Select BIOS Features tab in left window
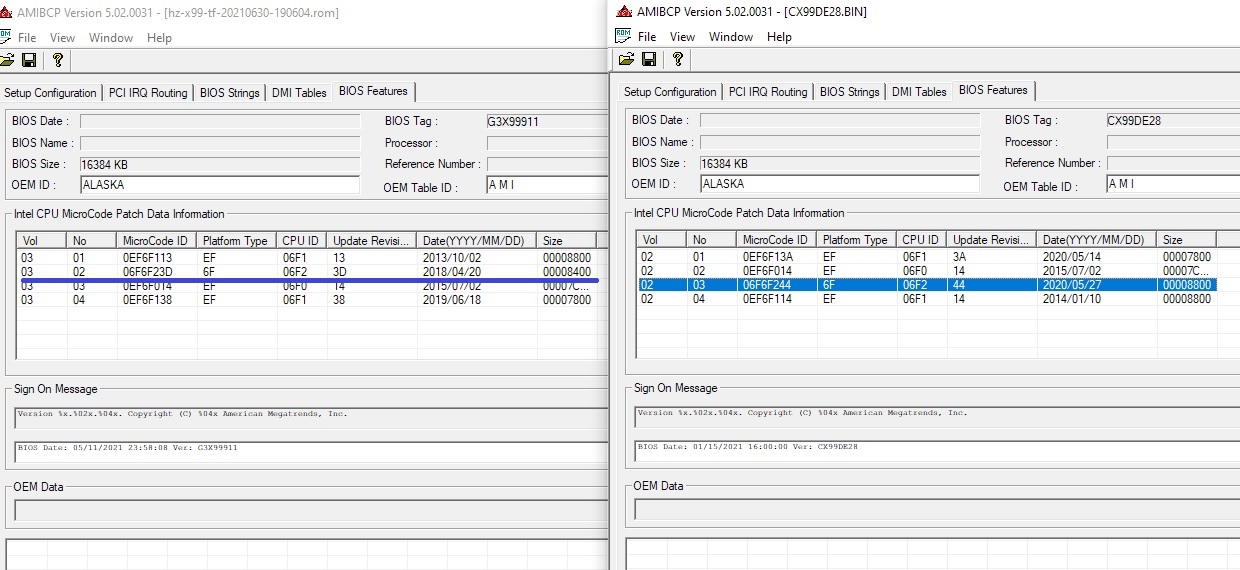This screenshot has height=570, width=1240. [373, 91]
